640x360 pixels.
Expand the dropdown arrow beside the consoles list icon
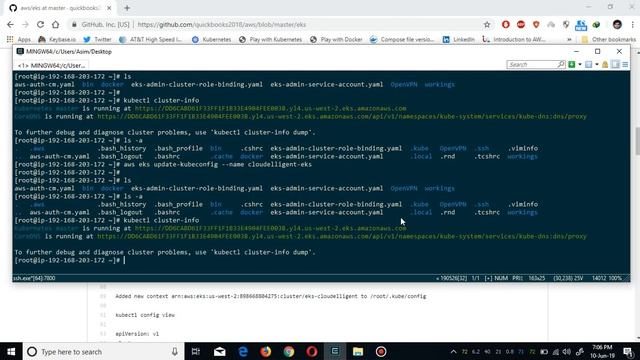597,64
